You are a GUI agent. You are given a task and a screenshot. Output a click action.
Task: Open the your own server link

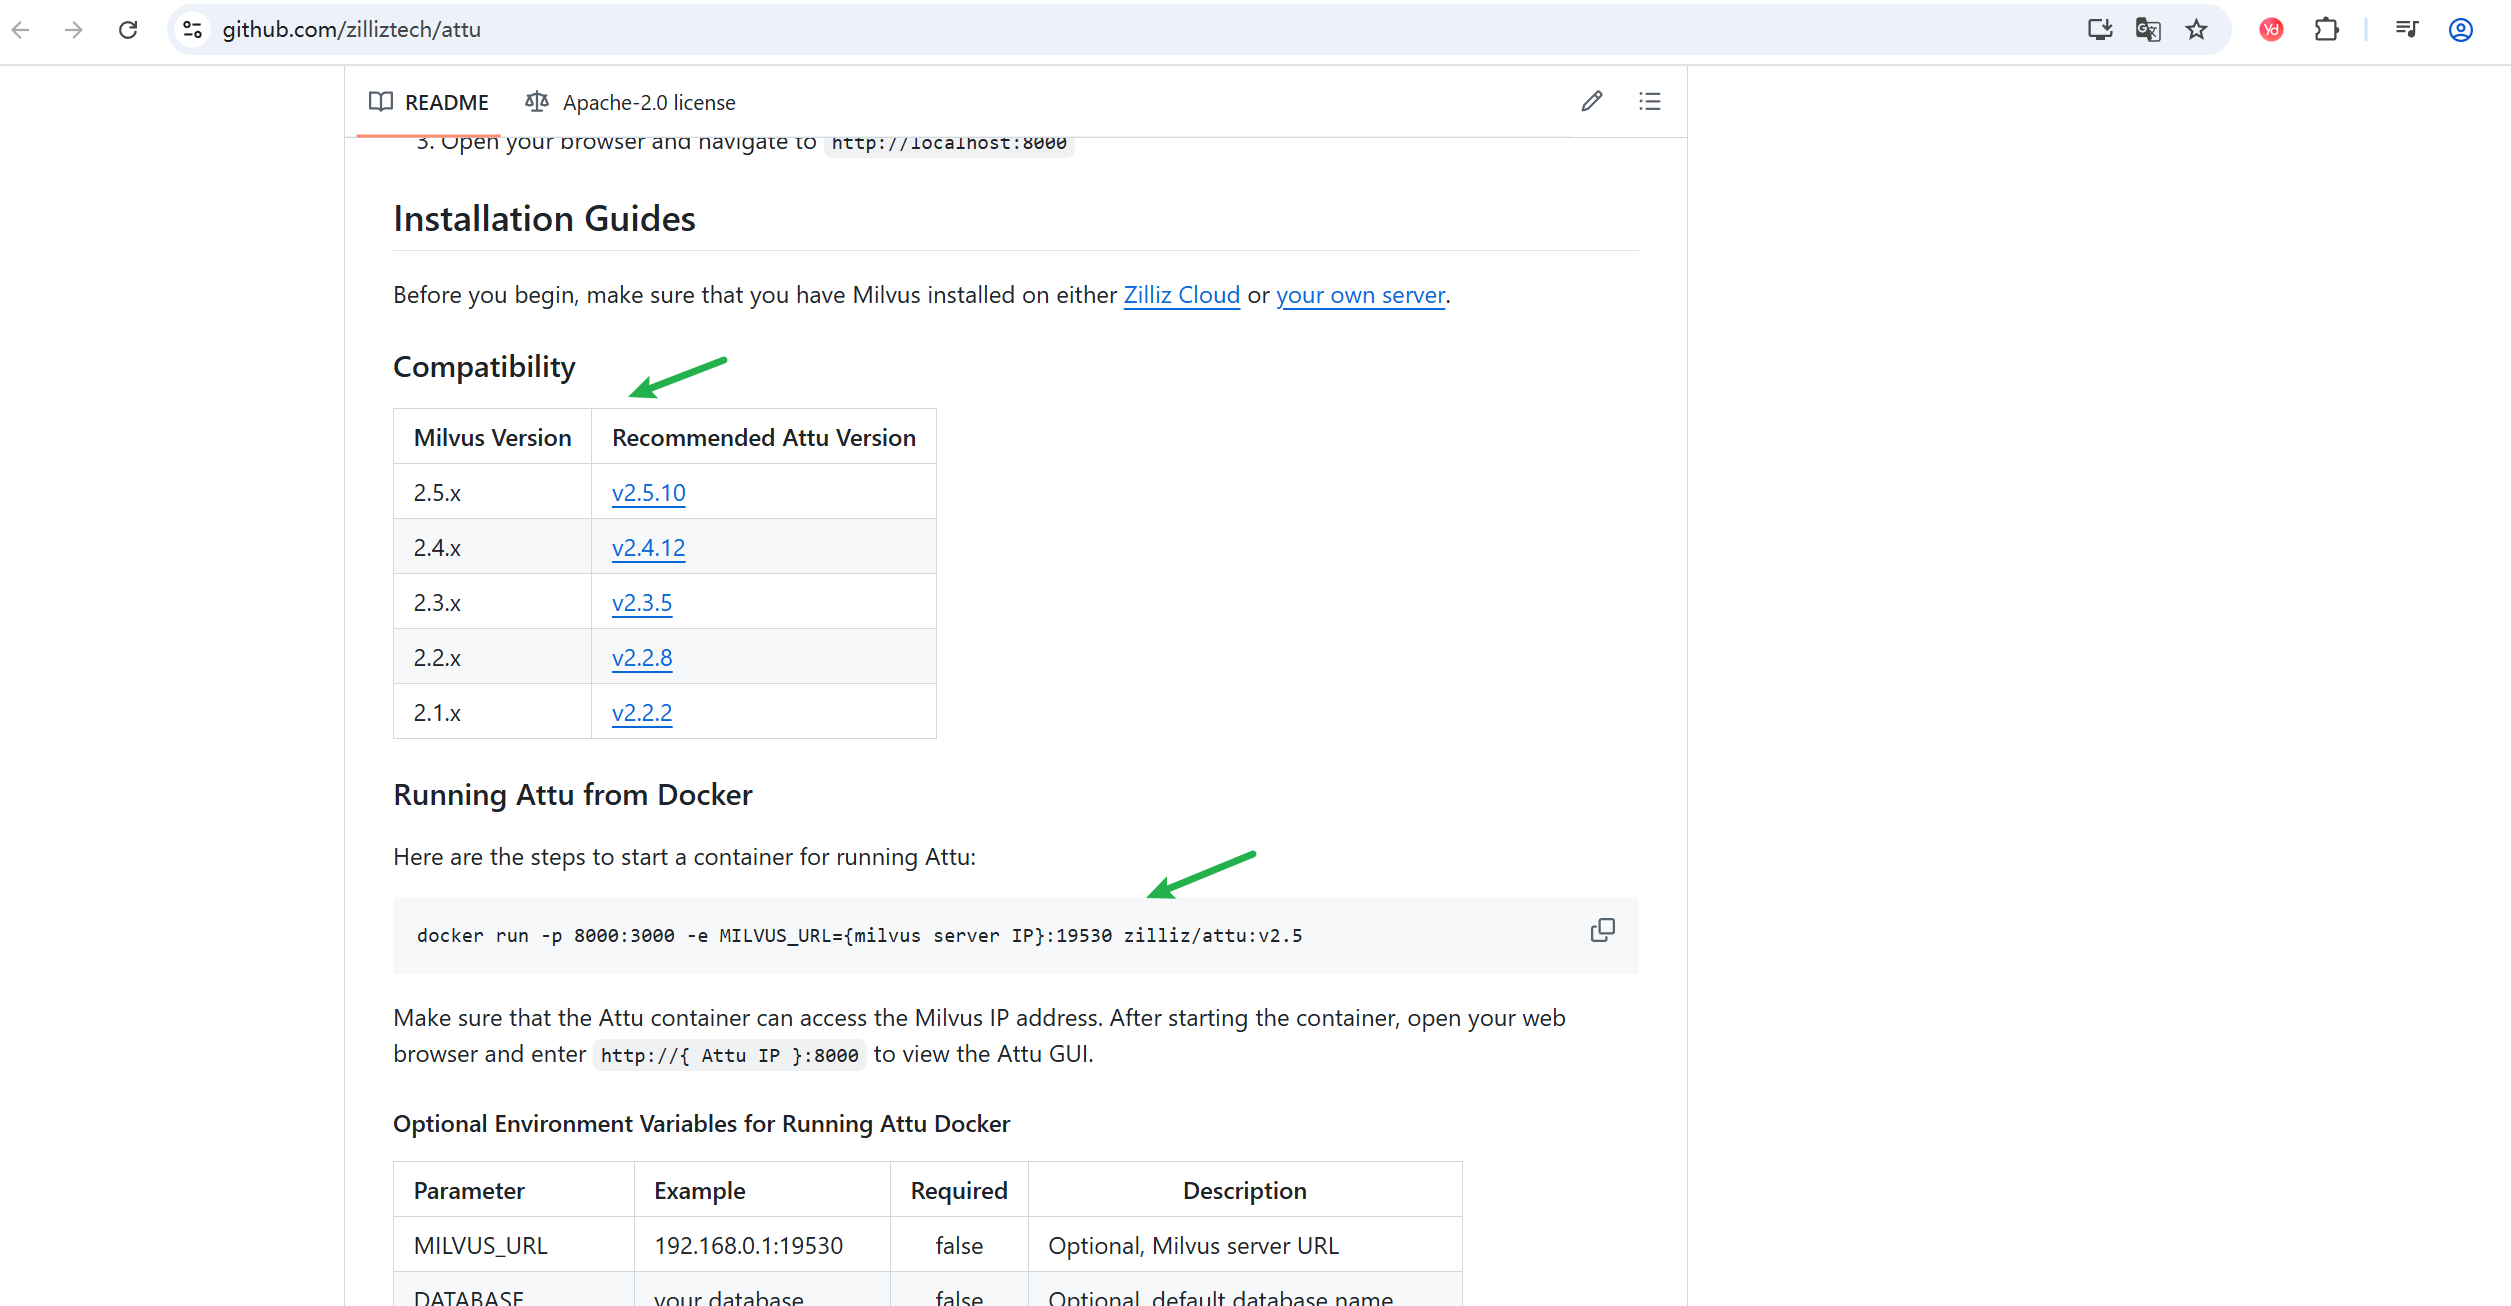click(1360, 295)
